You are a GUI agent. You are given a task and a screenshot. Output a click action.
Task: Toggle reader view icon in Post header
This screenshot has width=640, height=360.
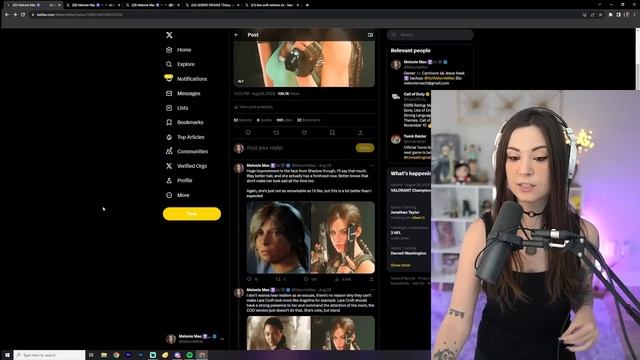point(370,35)
